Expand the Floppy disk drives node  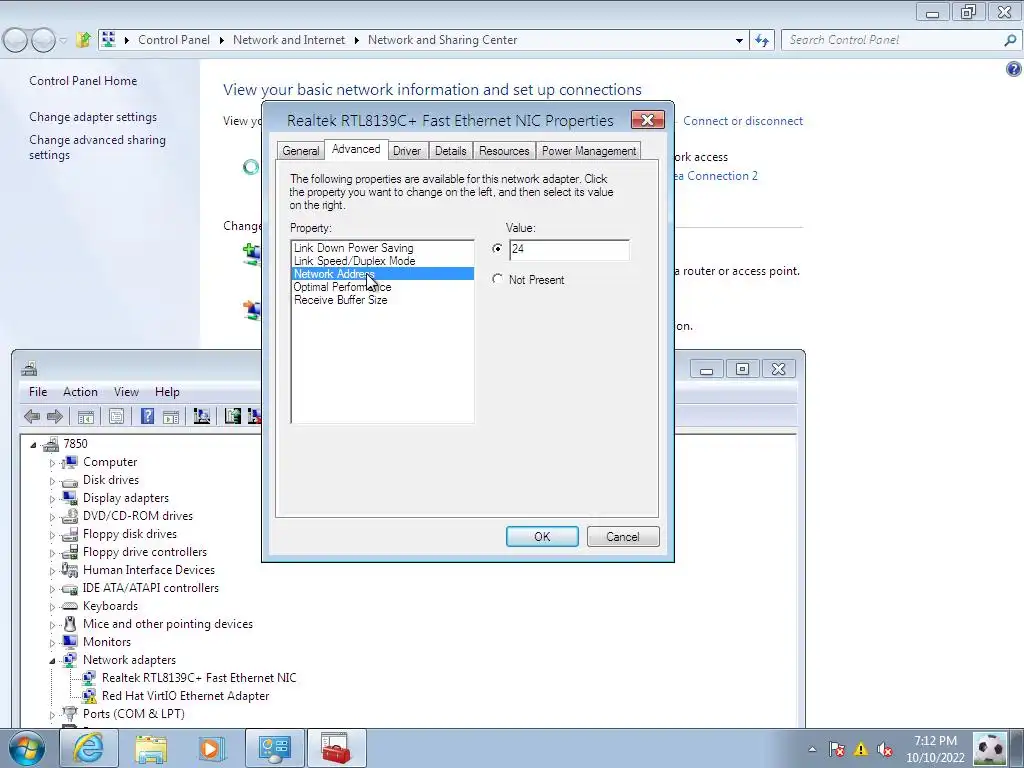[x=53, y=535]
